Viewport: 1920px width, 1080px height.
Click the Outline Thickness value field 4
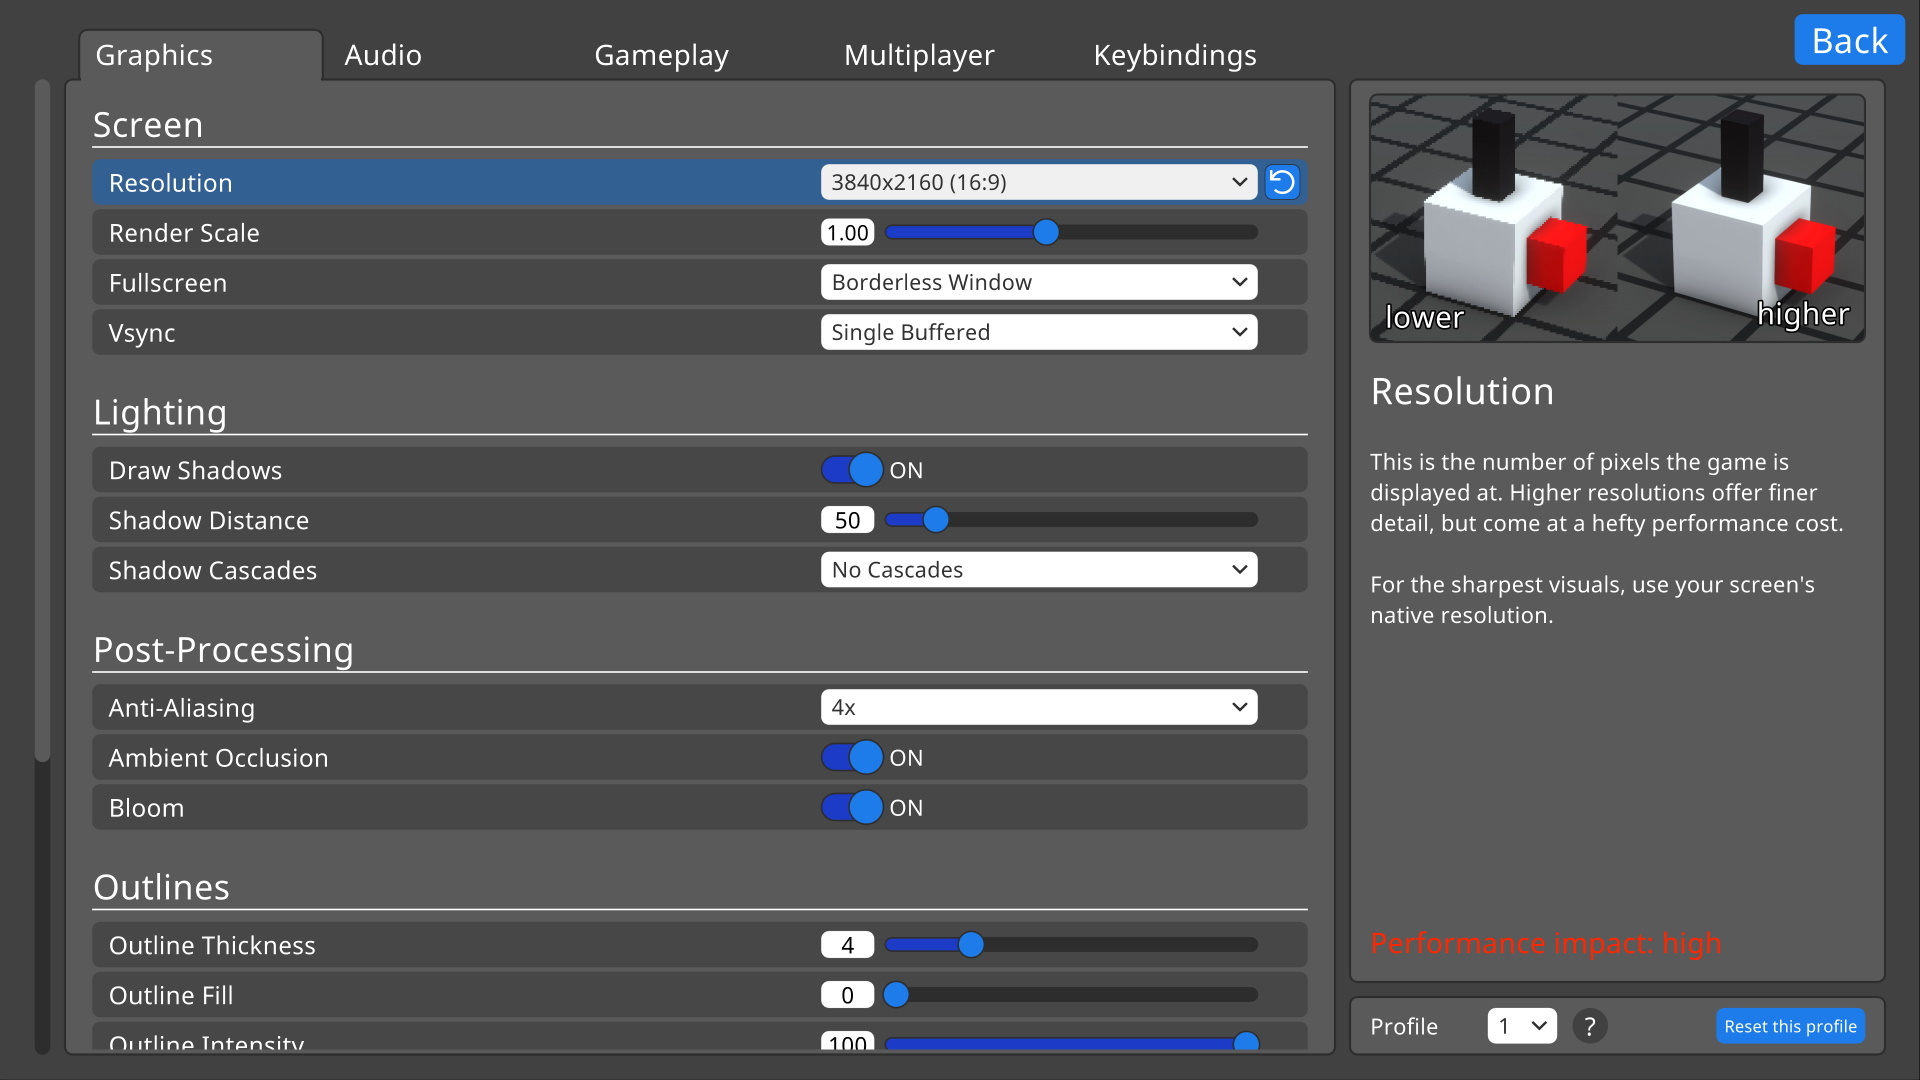[848, 945]
